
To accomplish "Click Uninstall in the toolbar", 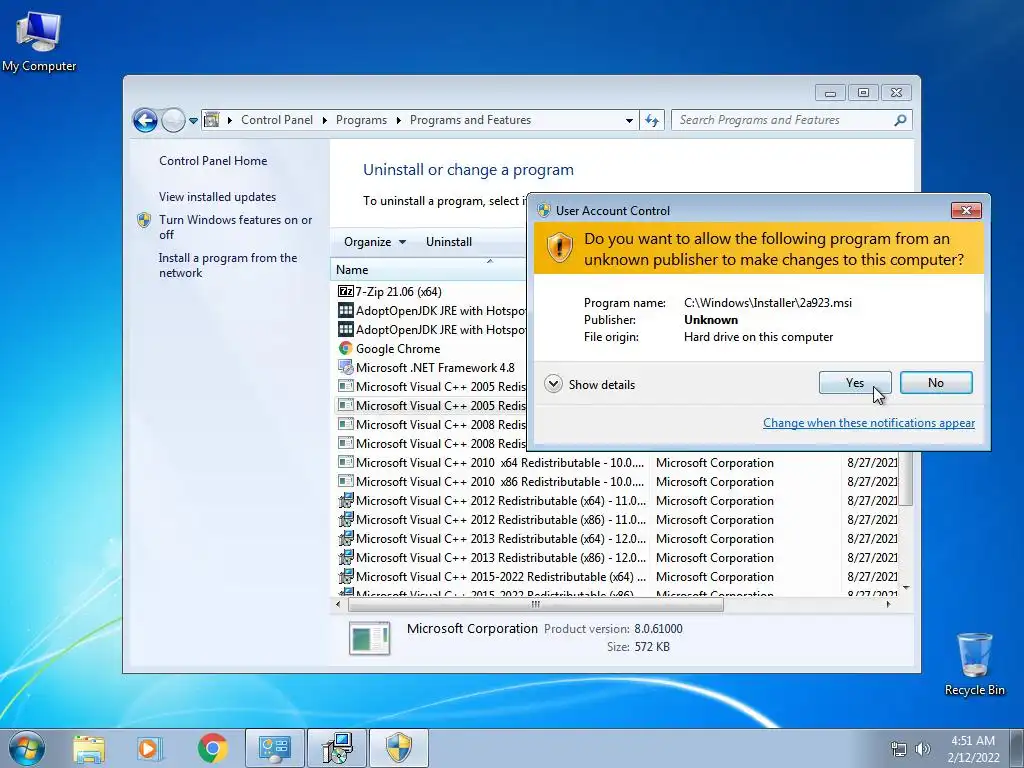I will (x=449, y=242).
